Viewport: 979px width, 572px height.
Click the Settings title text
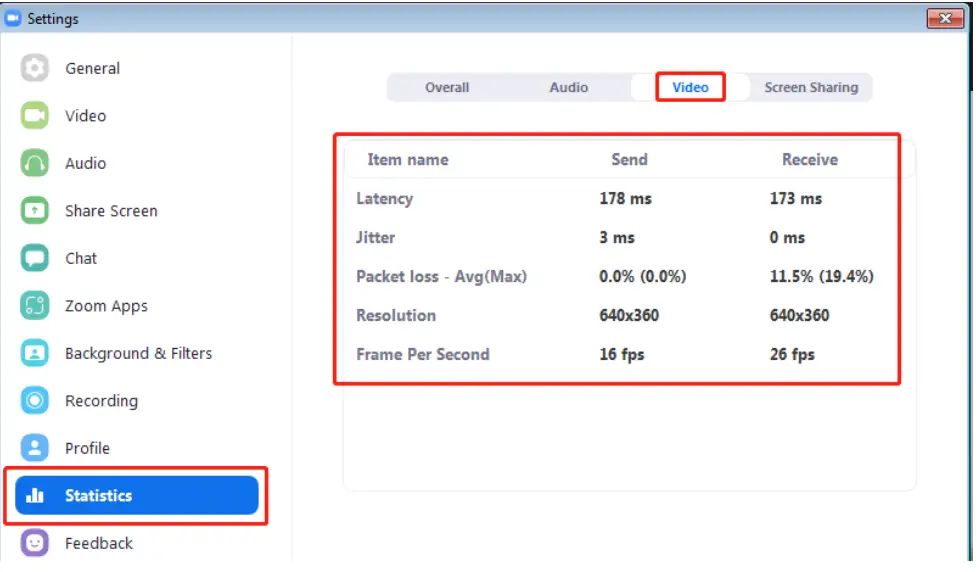[x=53, y=19]
